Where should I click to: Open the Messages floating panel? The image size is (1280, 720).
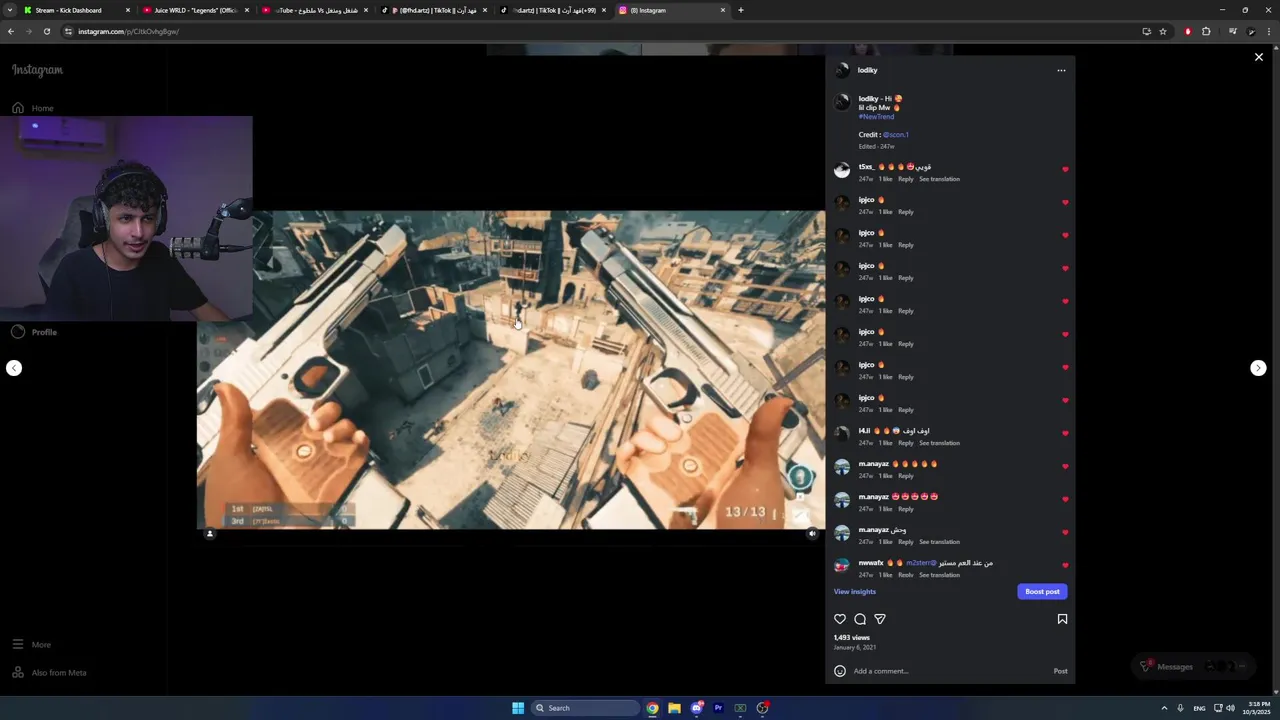[x=1196, y=666]
